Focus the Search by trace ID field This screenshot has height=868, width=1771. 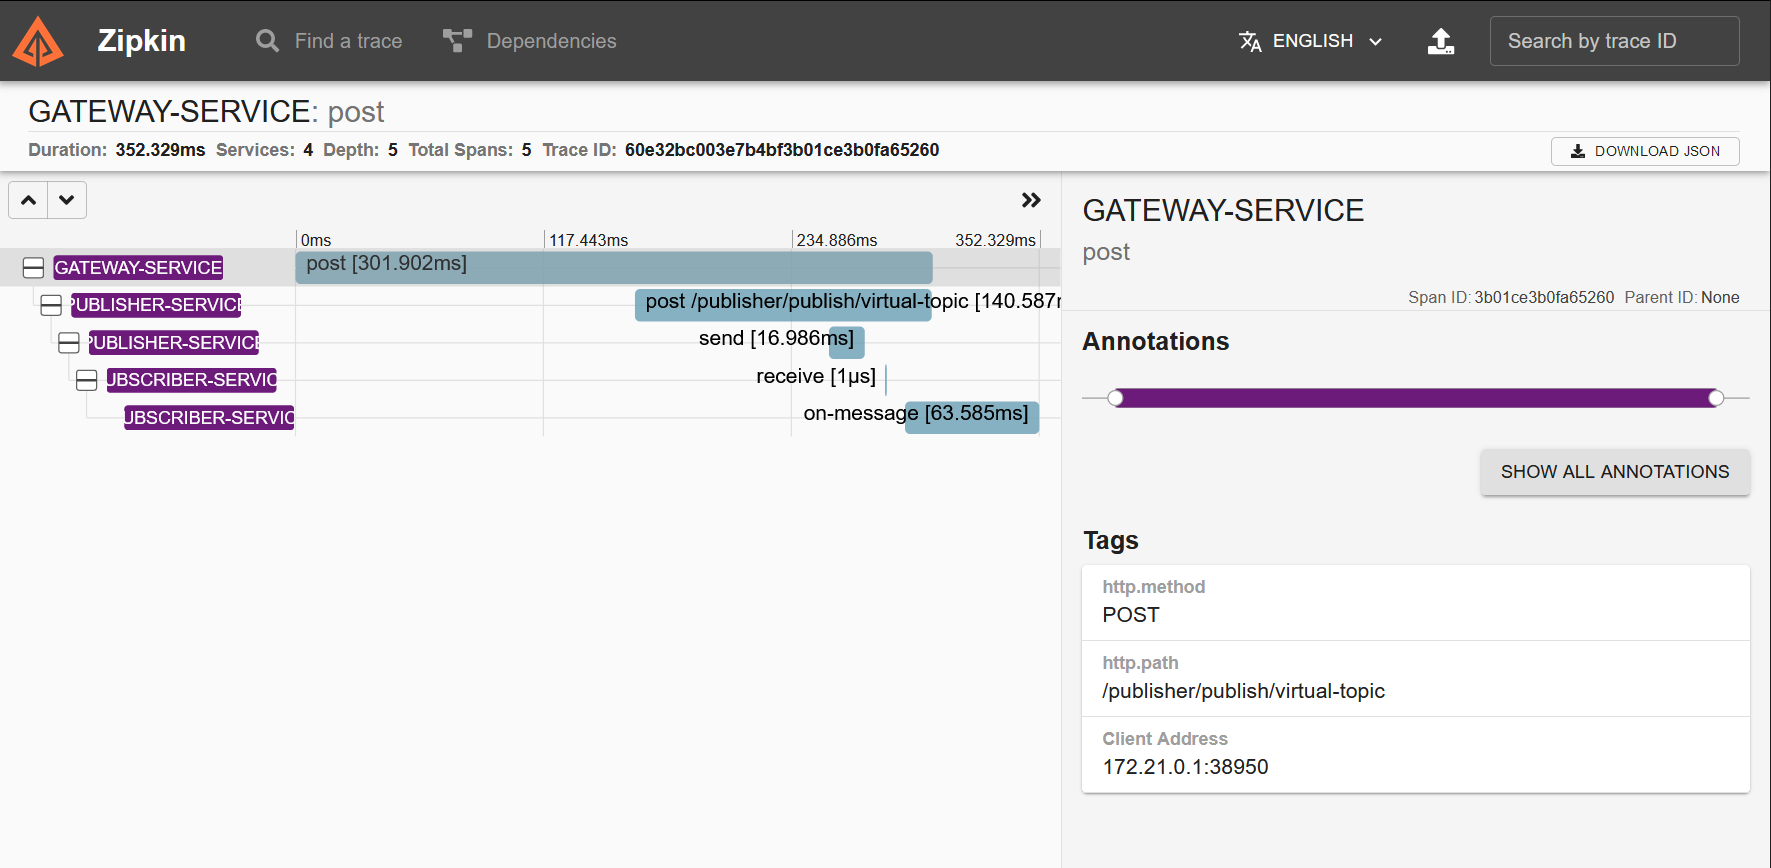[x=1614, y=41]
